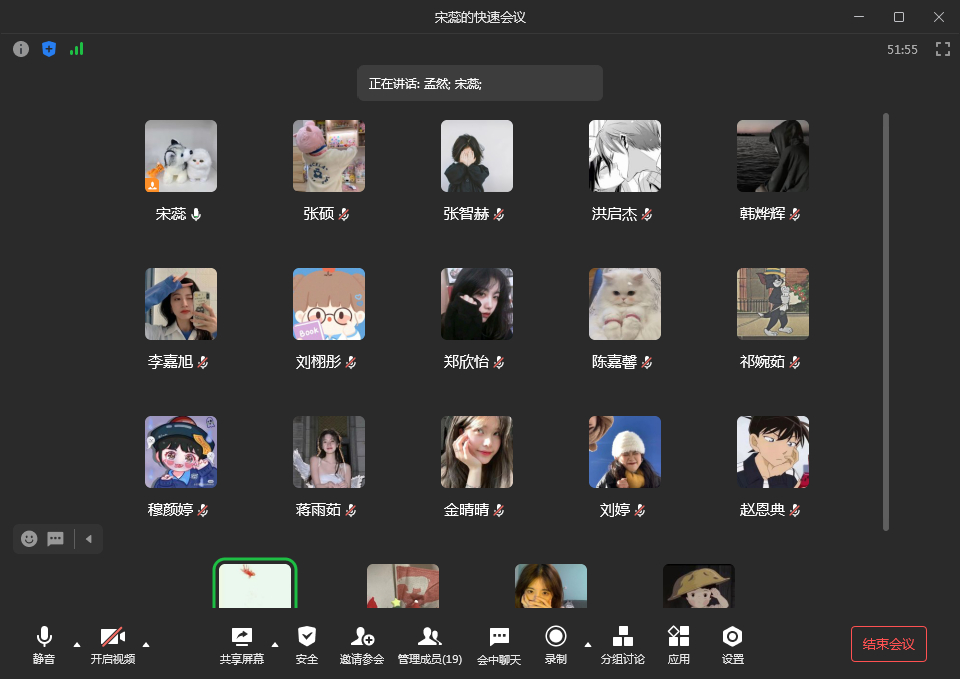Open the meeting info icon
This screenshot has width=960, height=679.
point(21,49)
